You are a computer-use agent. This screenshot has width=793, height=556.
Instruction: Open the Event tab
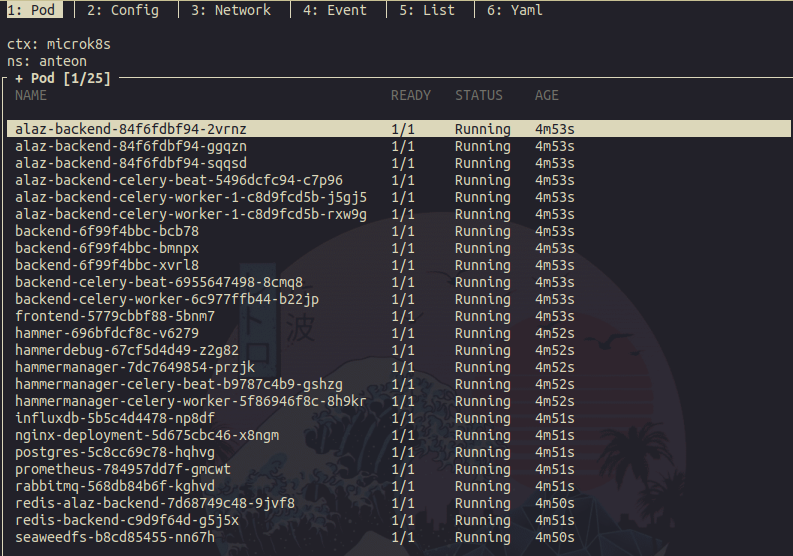(x=334, y=10)
